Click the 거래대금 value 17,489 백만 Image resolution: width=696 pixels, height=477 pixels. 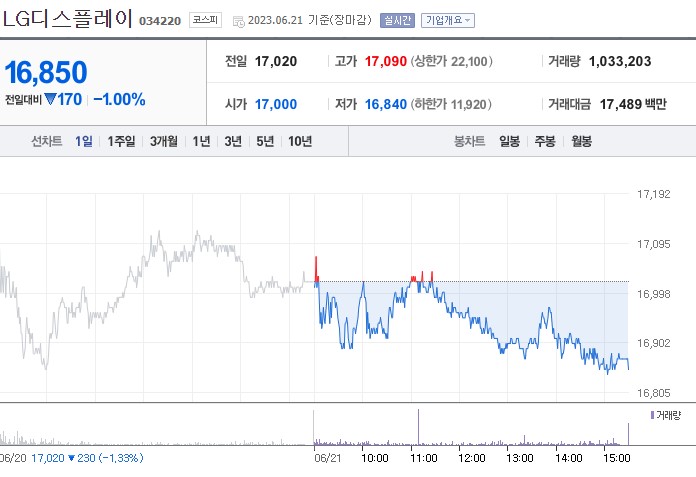633,104
